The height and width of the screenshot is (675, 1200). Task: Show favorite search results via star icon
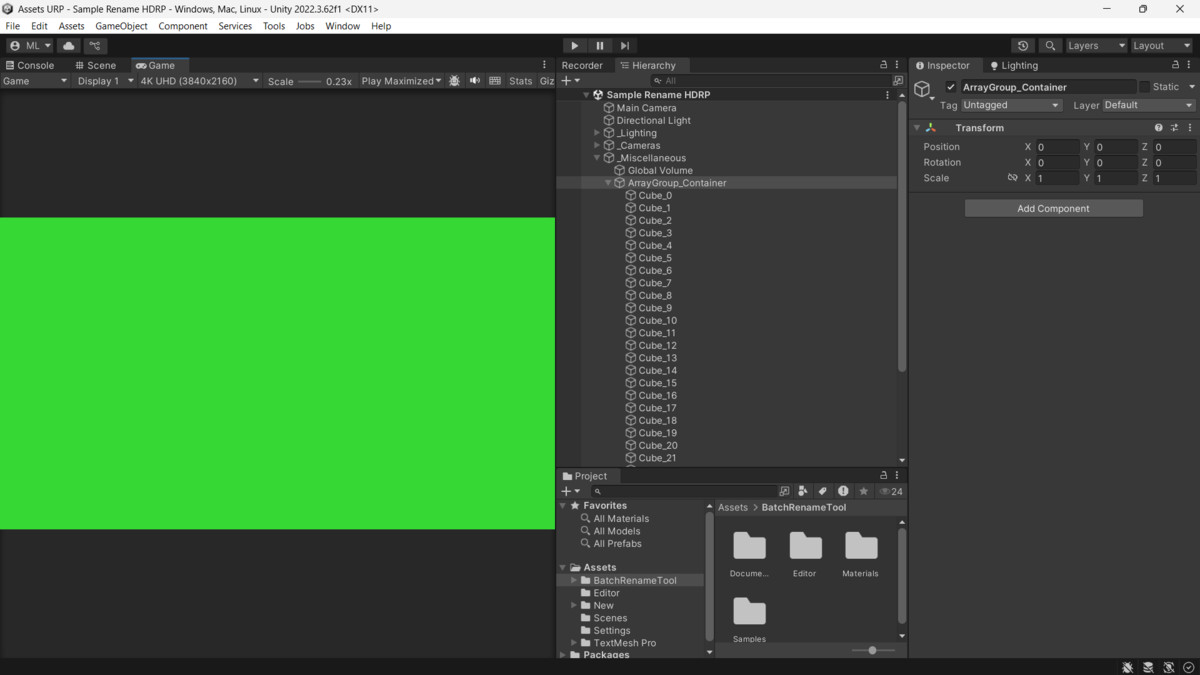(865, 491)
